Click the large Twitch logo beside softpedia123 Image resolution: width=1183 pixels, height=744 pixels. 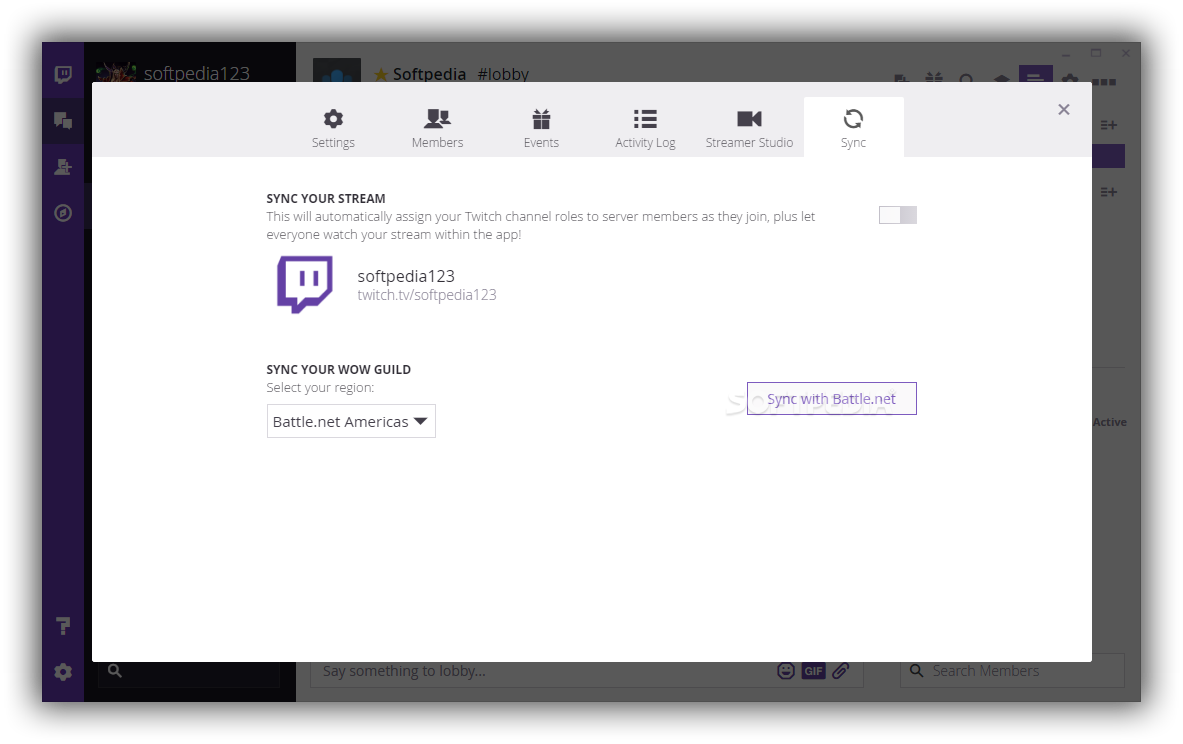[x=305, y=284]
